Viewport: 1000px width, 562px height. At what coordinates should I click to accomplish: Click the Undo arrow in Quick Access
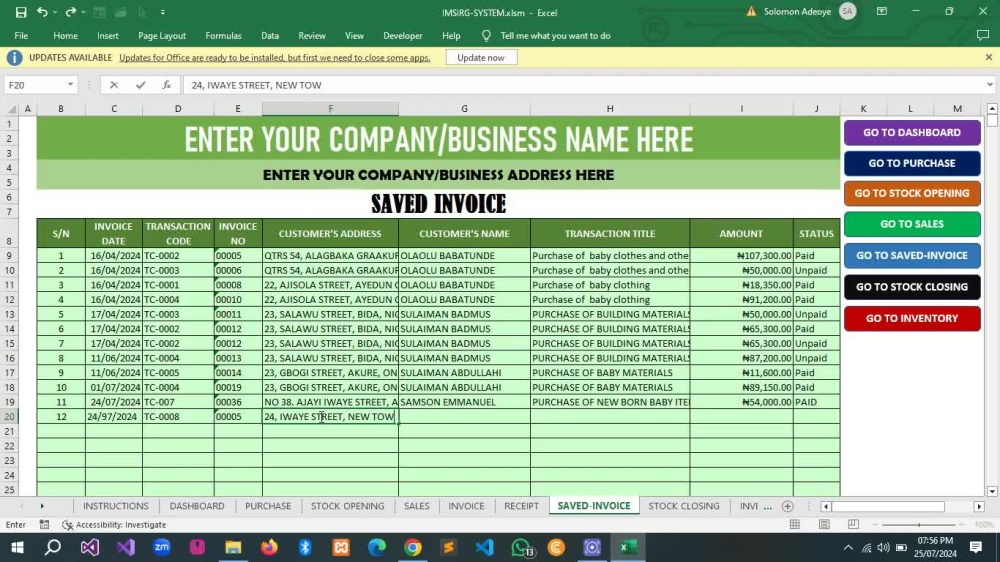pyautogui.click(x=42, y=12)
